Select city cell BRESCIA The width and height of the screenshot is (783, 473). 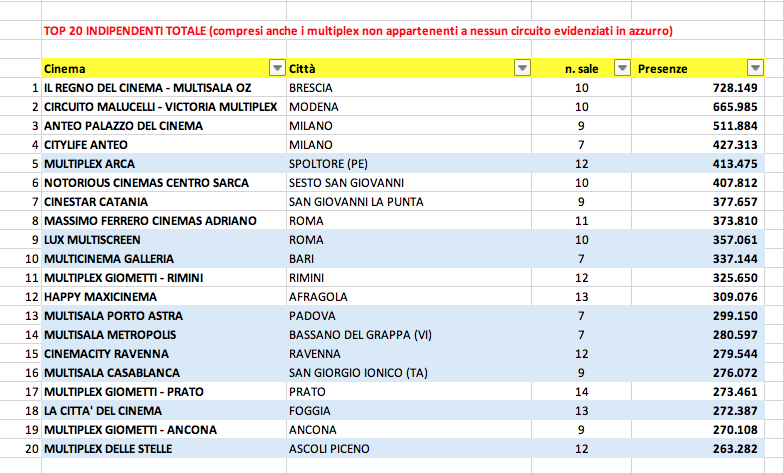(x=409, y=88)
